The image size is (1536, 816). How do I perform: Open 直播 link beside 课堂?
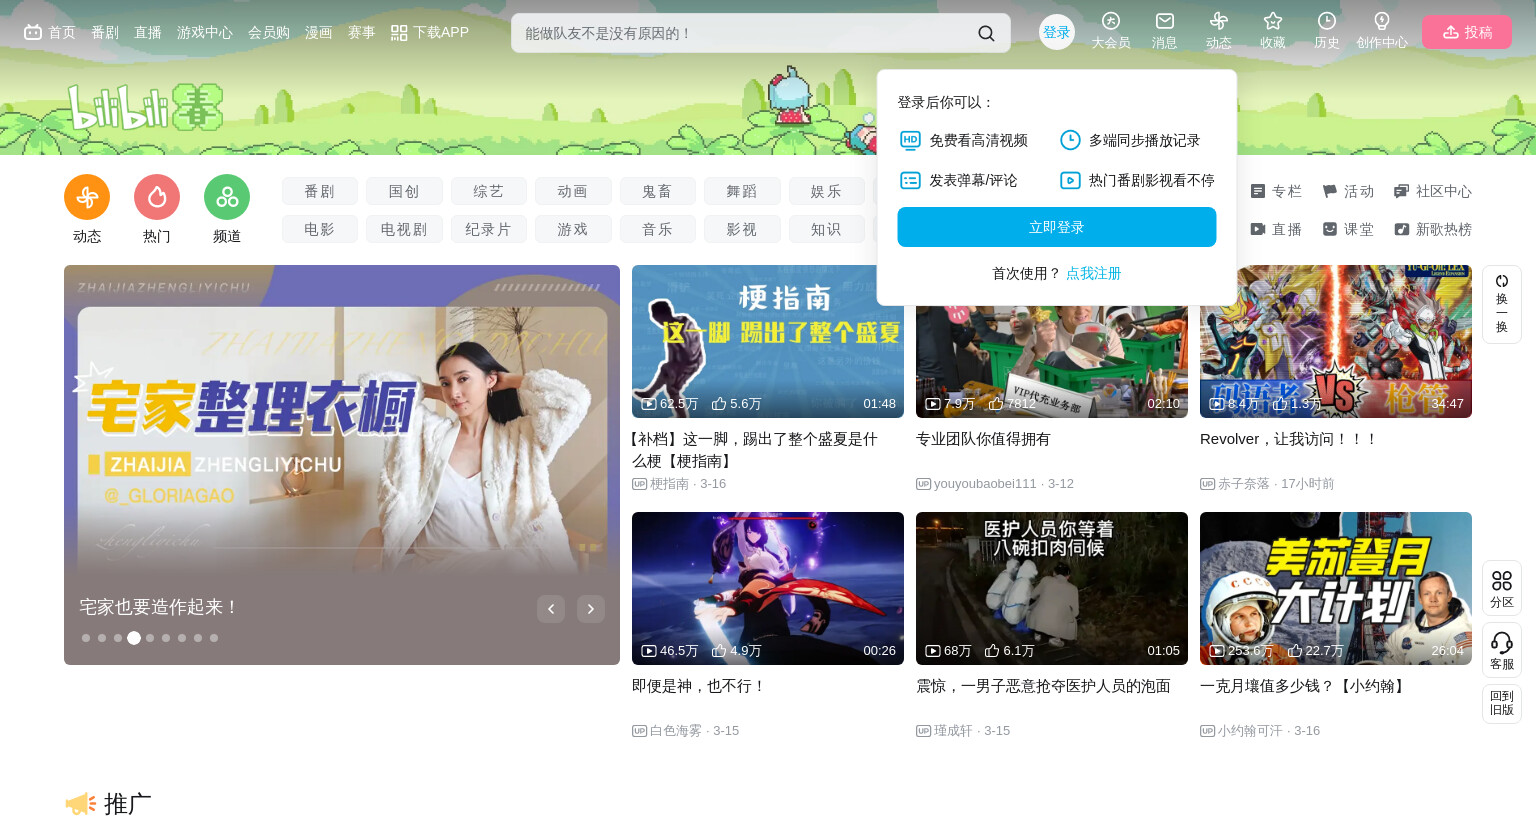(1276, 229)
